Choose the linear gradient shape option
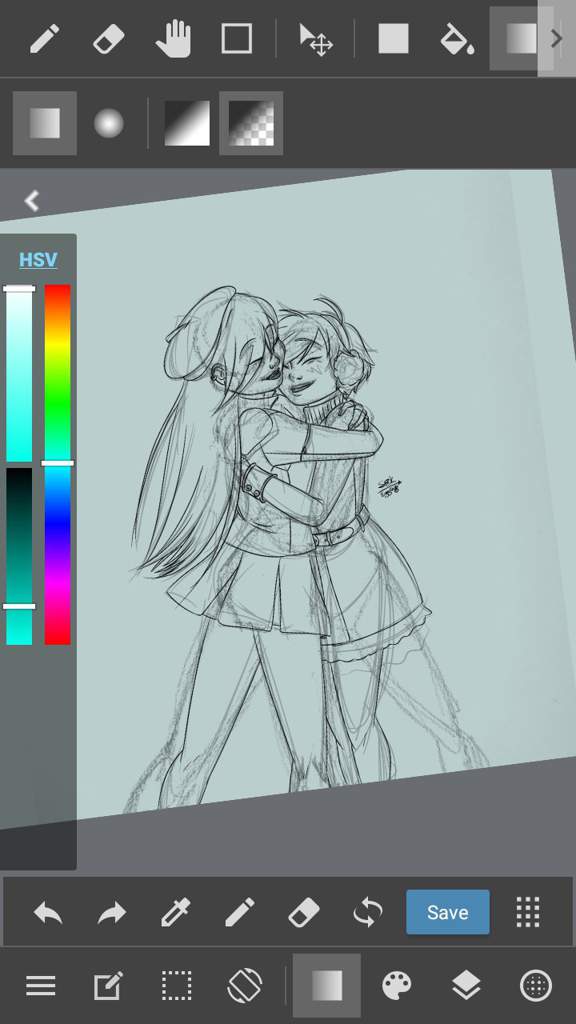Screen dimensions: 576x1024 point(44,123)
